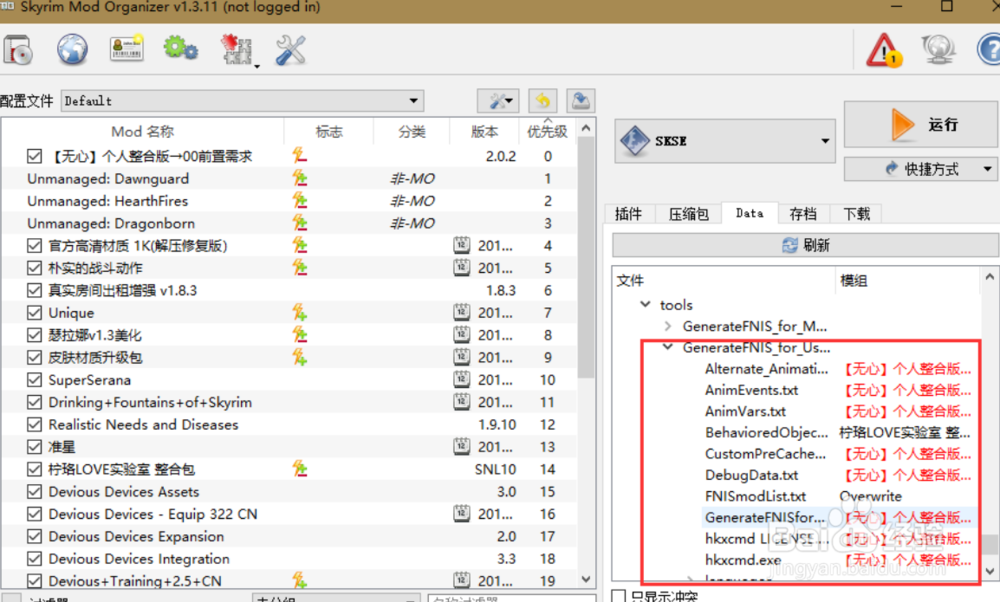The width and height of the screenshot is (1000, 602).
Task: Collapse the GenerateFNIS_for_Us... folder
Action: 668,347
